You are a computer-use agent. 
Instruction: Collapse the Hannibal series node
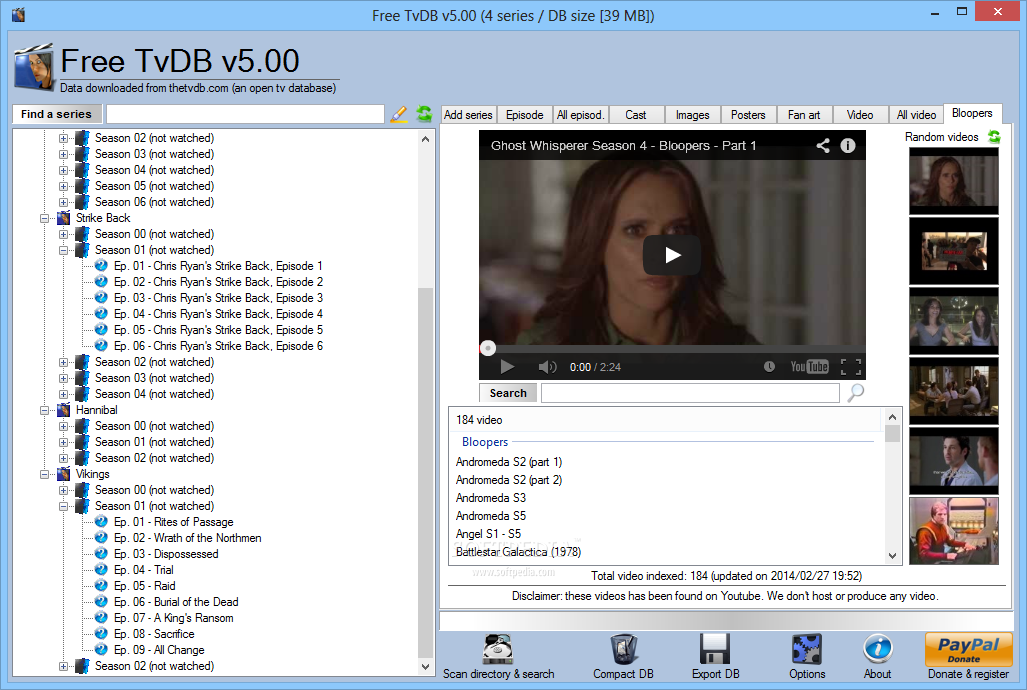pos(45,410)
